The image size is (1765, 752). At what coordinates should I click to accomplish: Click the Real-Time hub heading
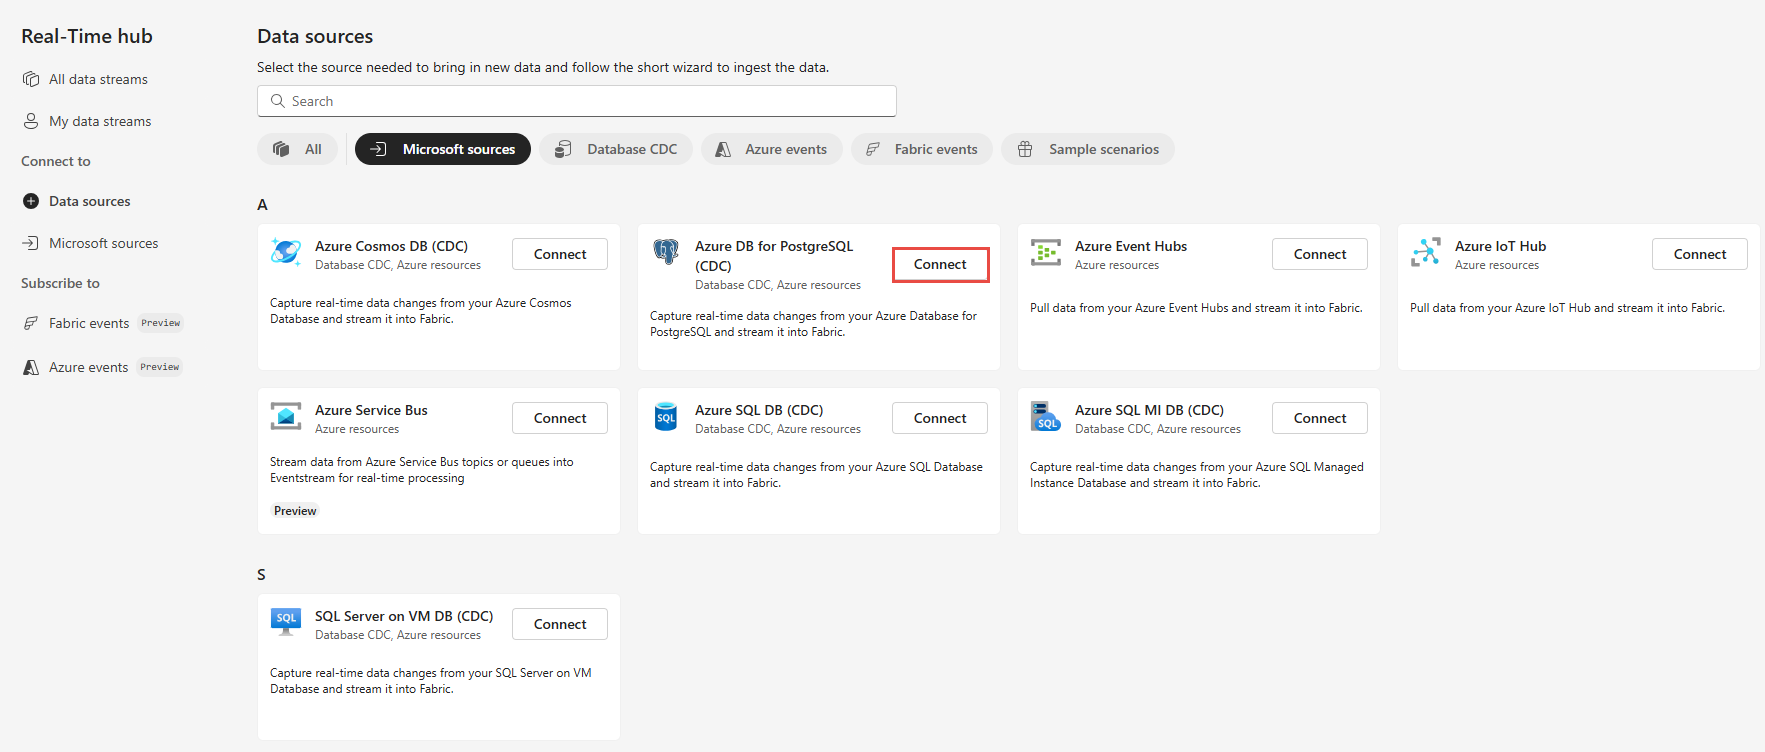pos(87,36)
